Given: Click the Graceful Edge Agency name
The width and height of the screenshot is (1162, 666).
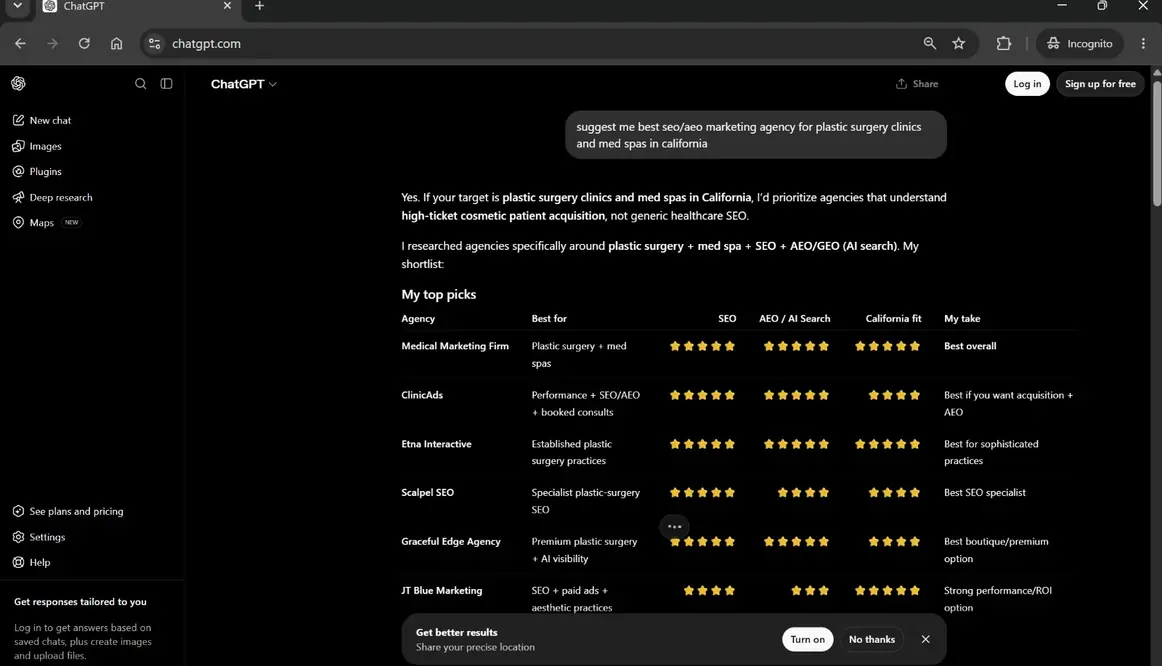Looking at the screenshot, I should click(451, 542).
